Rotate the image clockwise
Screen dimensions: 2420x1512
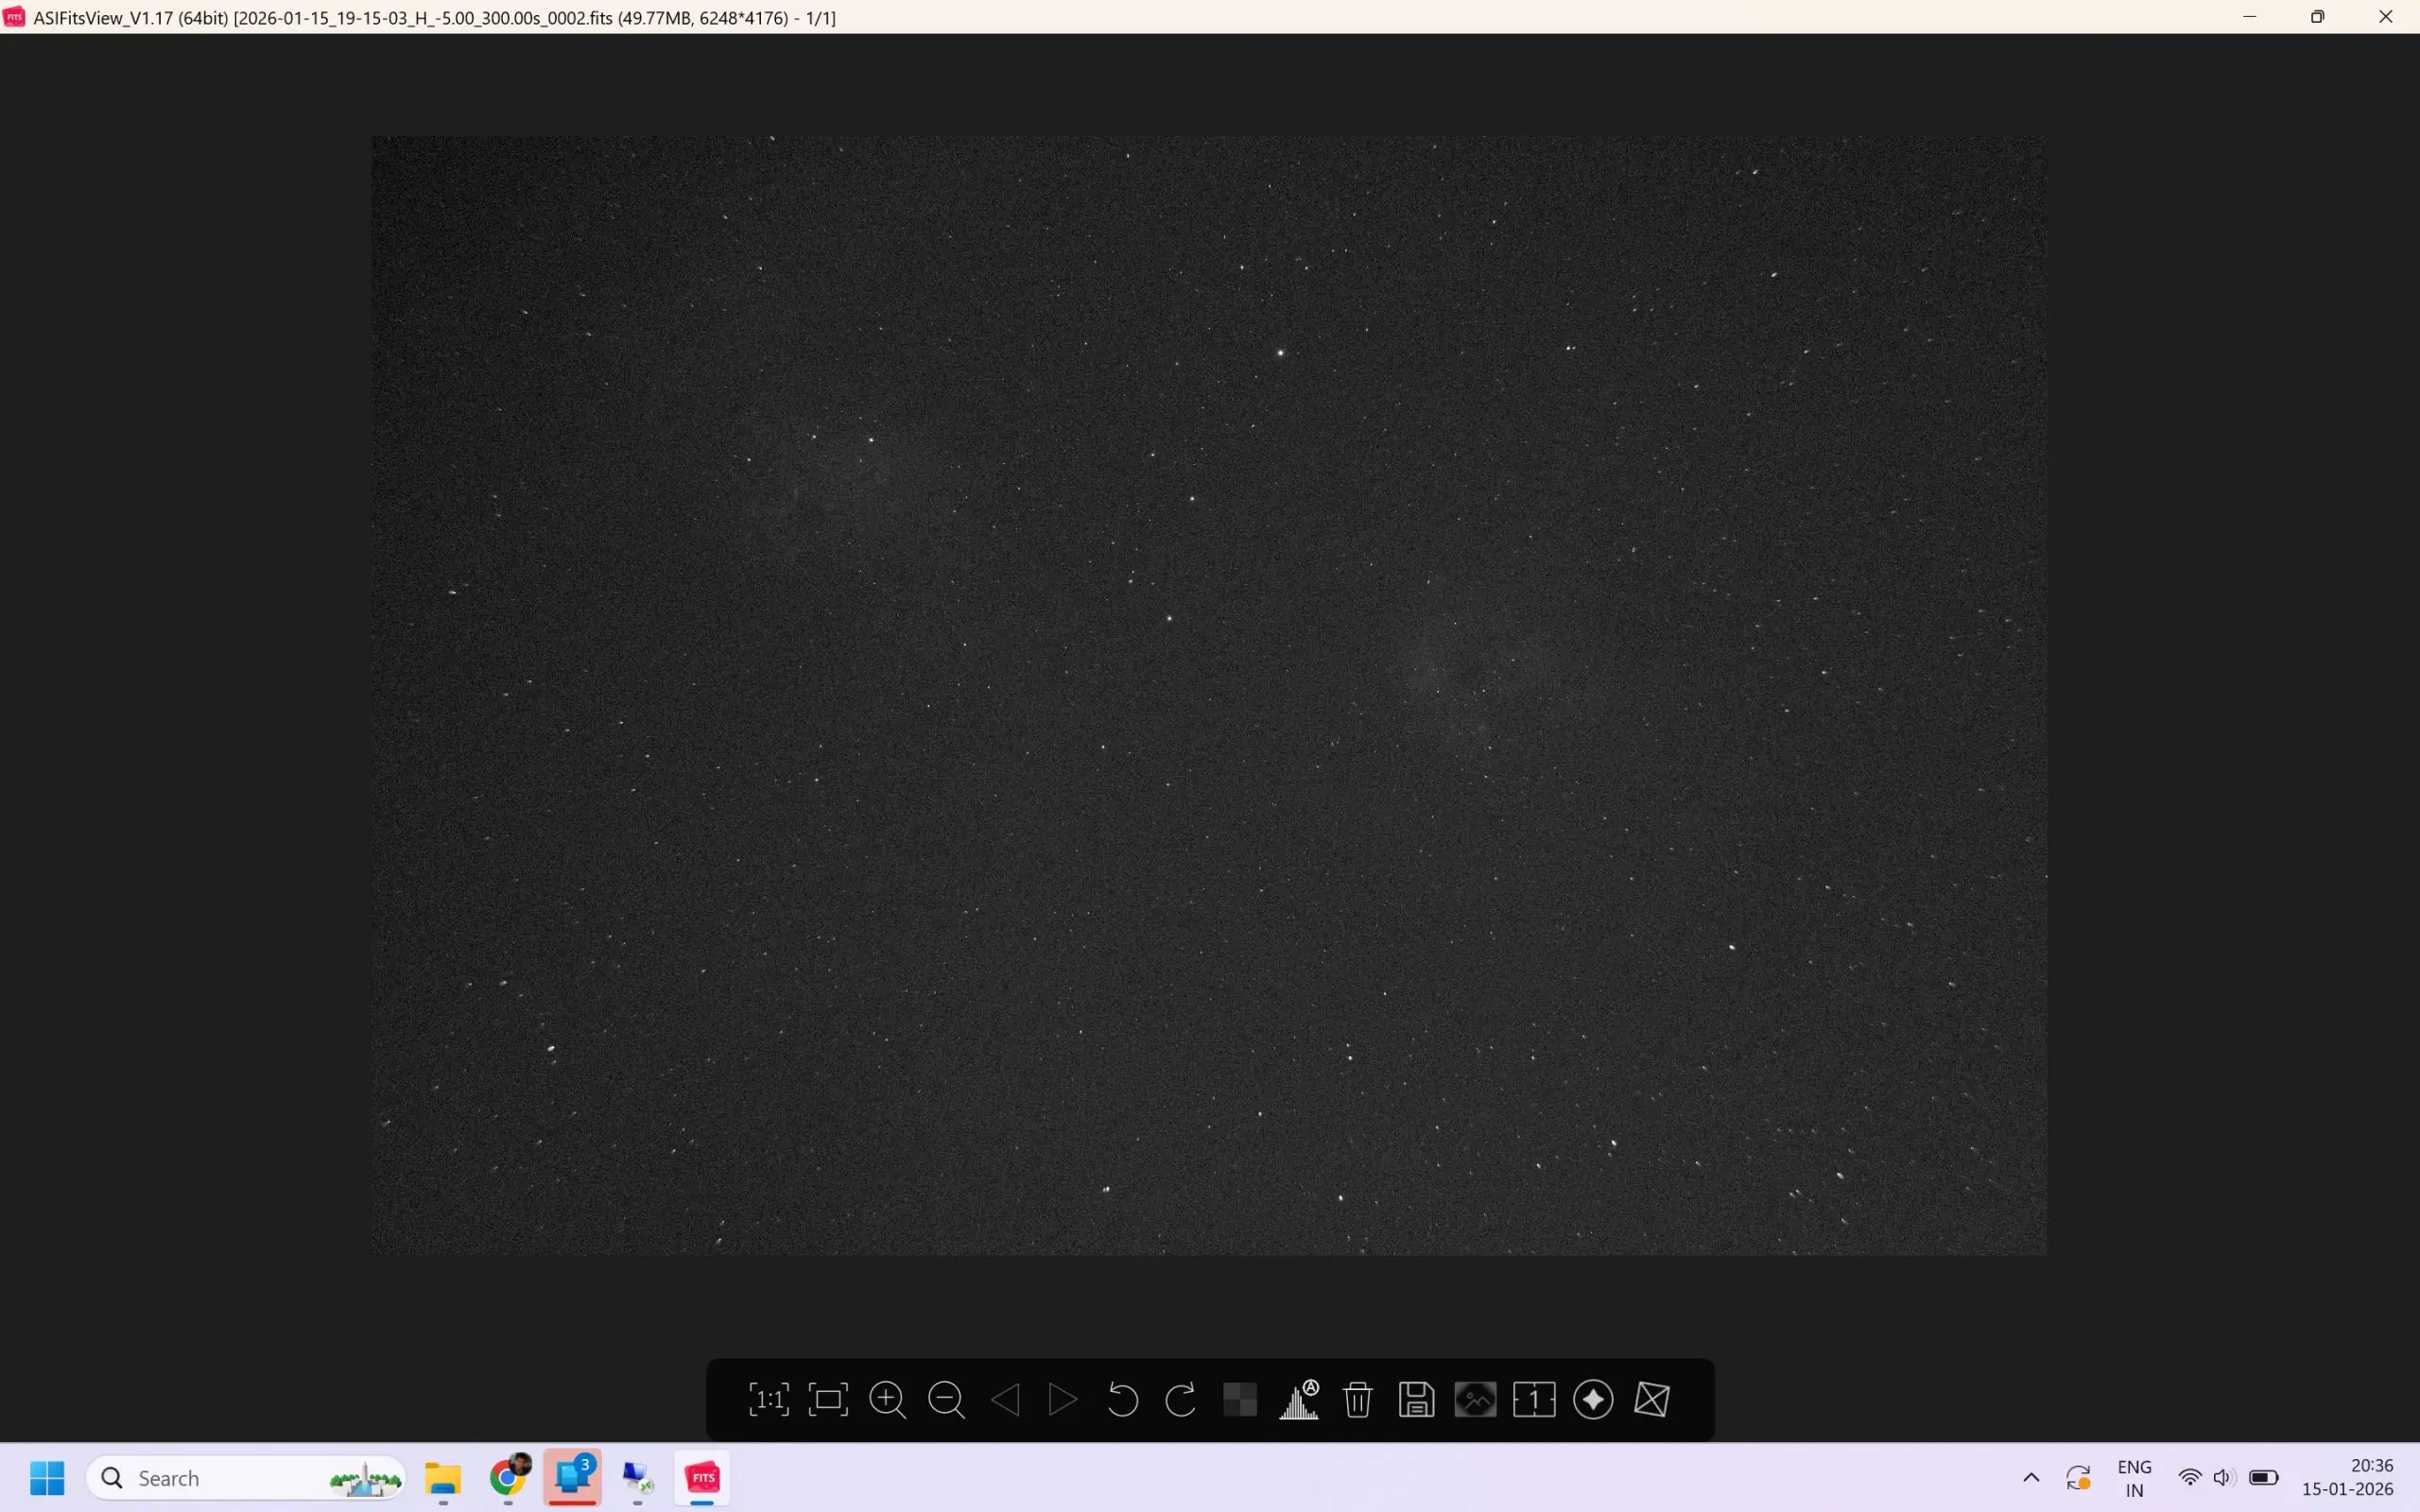pos(1180,1400)
